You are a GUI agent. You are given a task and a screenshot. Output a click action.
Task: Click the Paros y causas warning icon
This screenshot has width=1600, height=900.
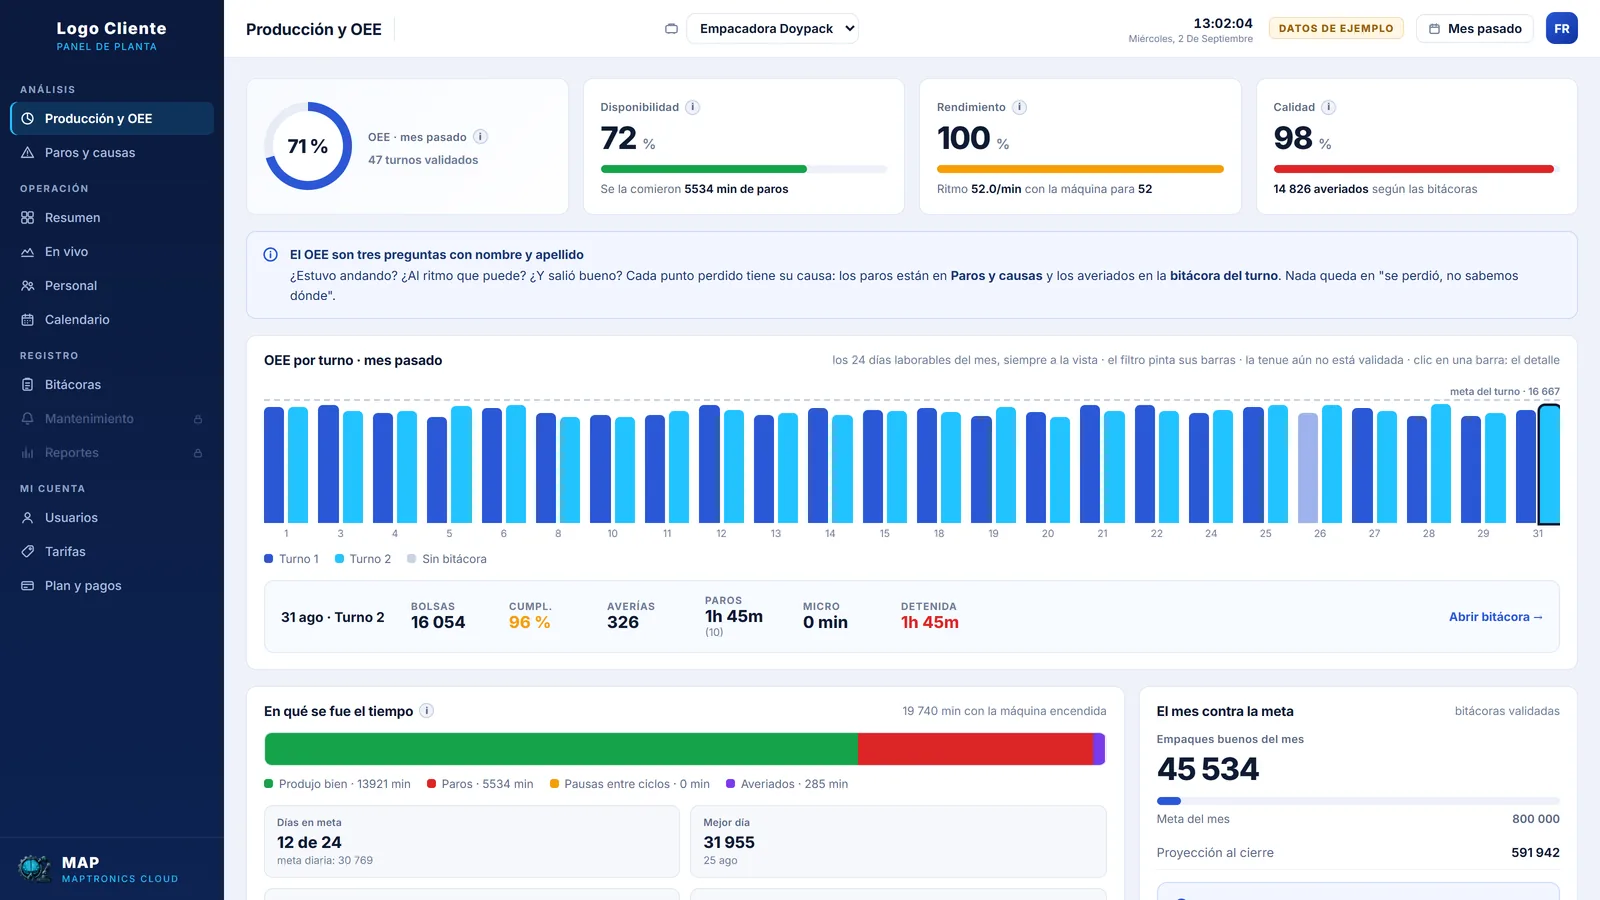tap(28, 153)
